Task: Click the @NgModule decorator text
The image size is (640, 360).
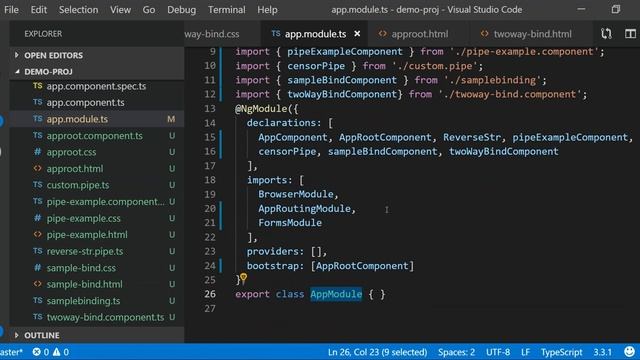Action: 261,109
